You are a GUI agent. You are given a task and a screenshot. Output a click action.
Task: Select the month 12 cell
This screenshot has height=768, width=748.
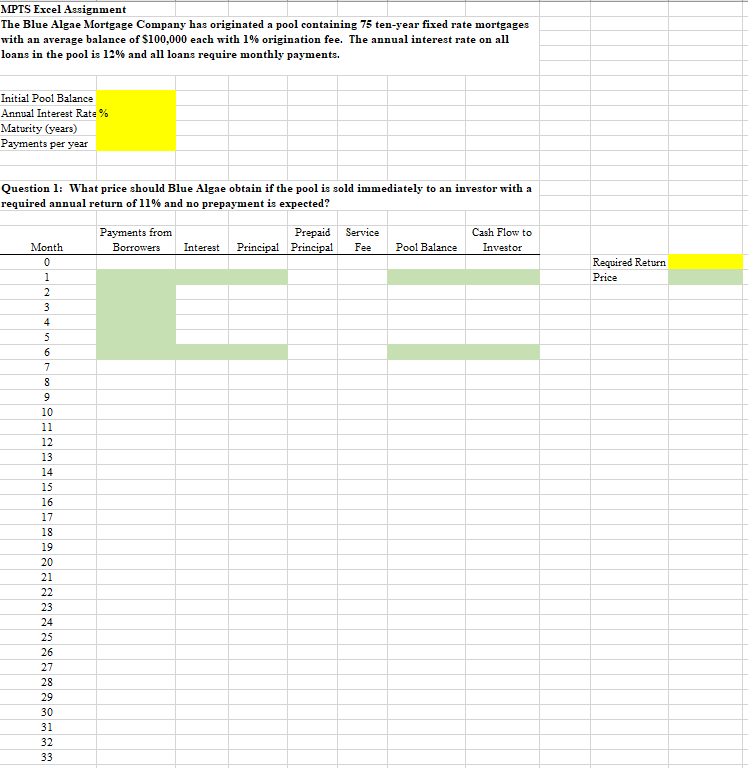coord(48,442)
